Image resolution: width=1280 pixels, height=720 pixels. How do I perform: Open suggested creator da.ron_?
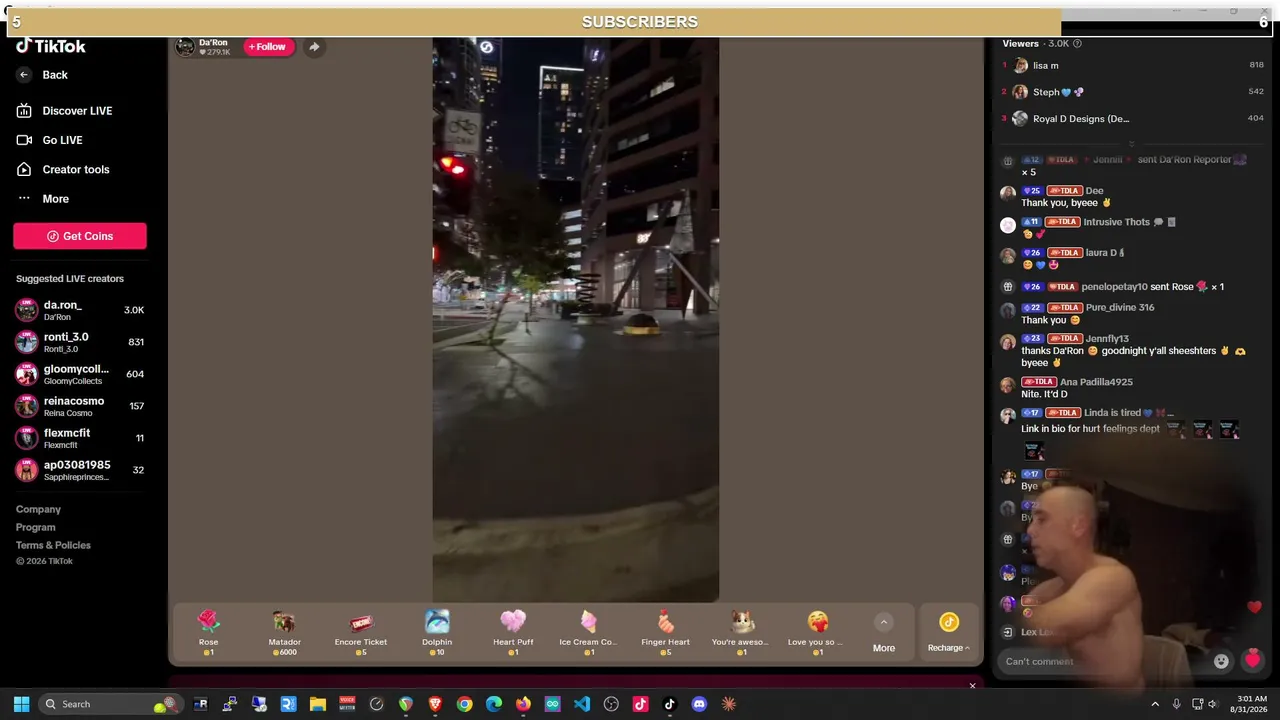pos(80,310)
